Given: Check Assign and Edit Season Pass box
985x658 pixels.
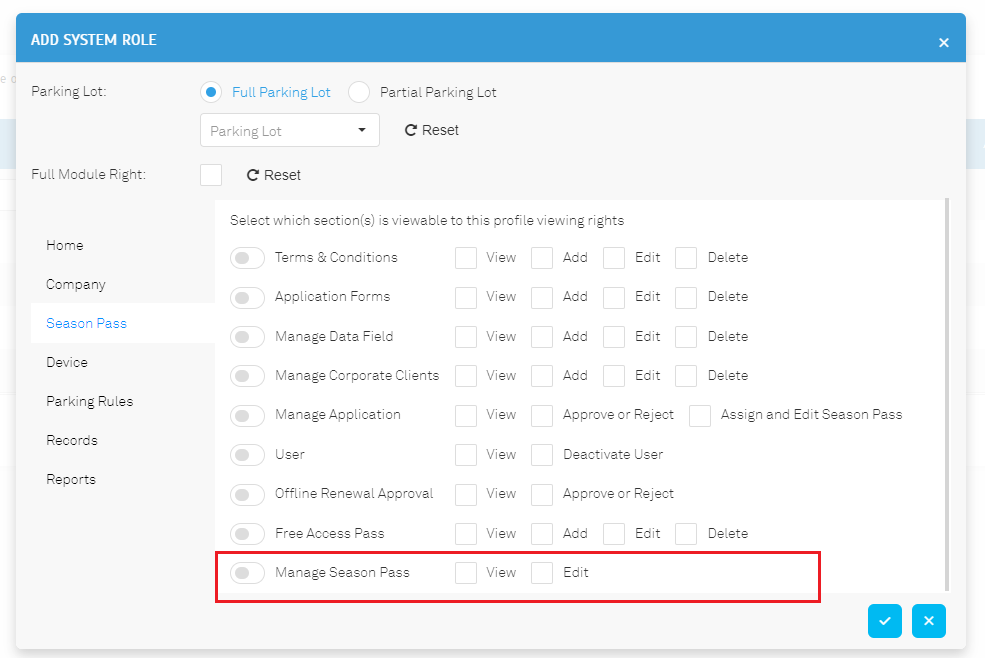Looking at the screenshot, I should (x=699, y=415).
